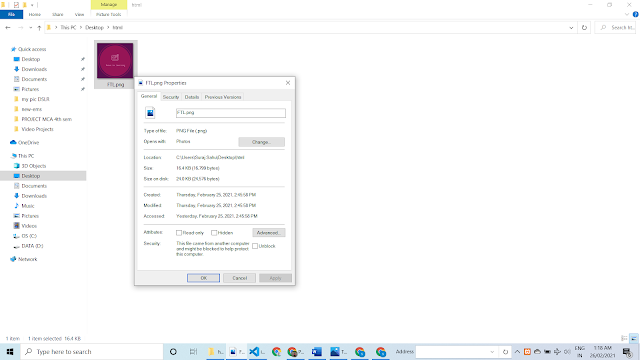
Task: Click the Apply button
Action: tap(275, 278)
